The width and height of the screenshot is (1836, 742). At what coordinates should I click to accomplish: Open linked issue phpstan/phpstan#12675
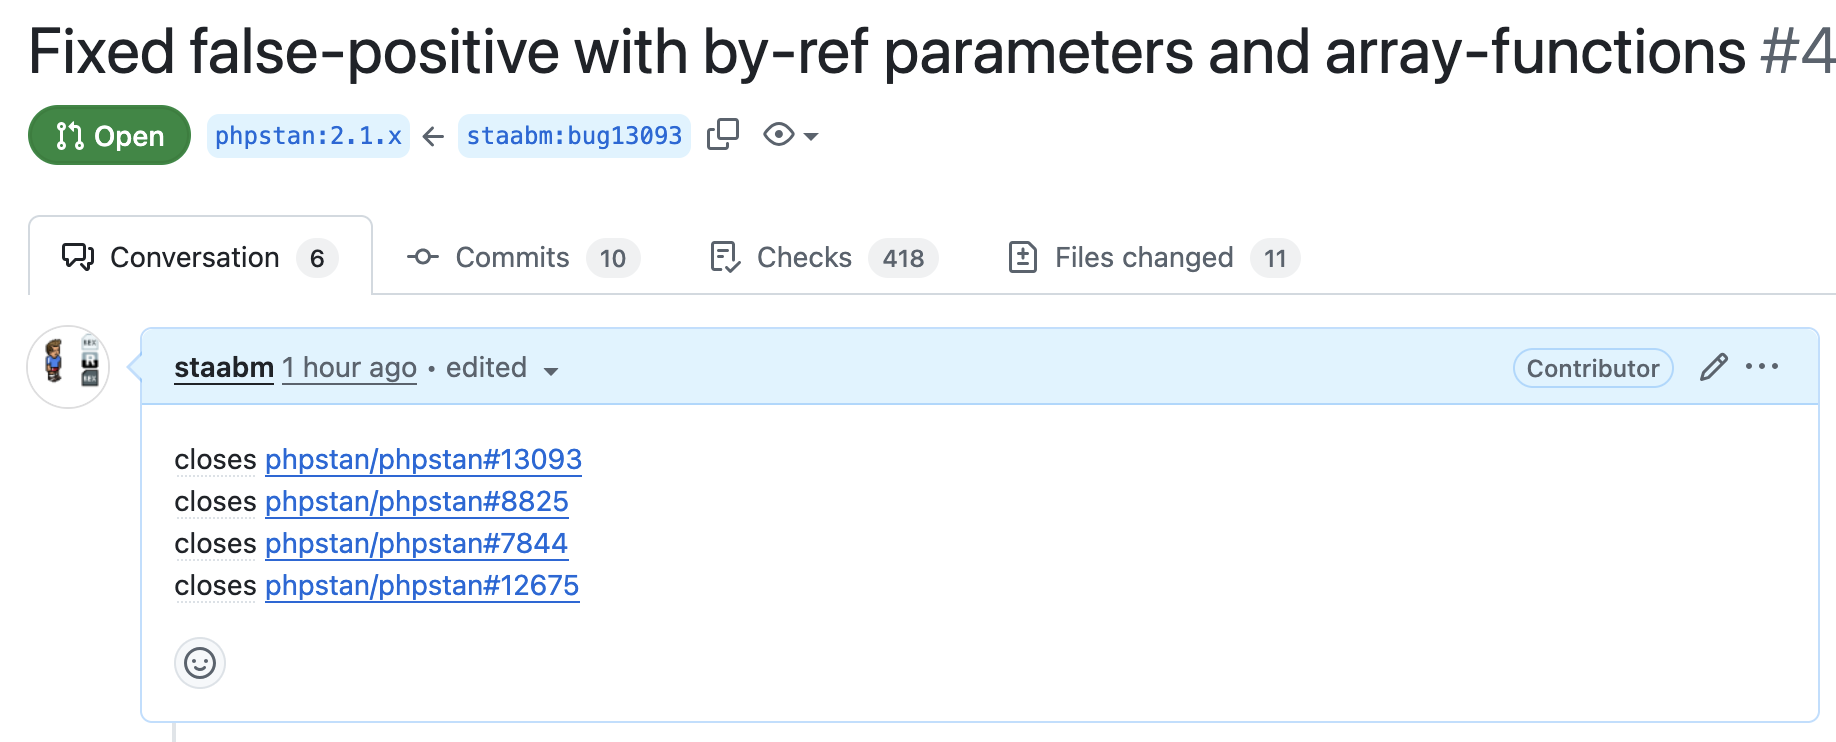tap(422, 585)
